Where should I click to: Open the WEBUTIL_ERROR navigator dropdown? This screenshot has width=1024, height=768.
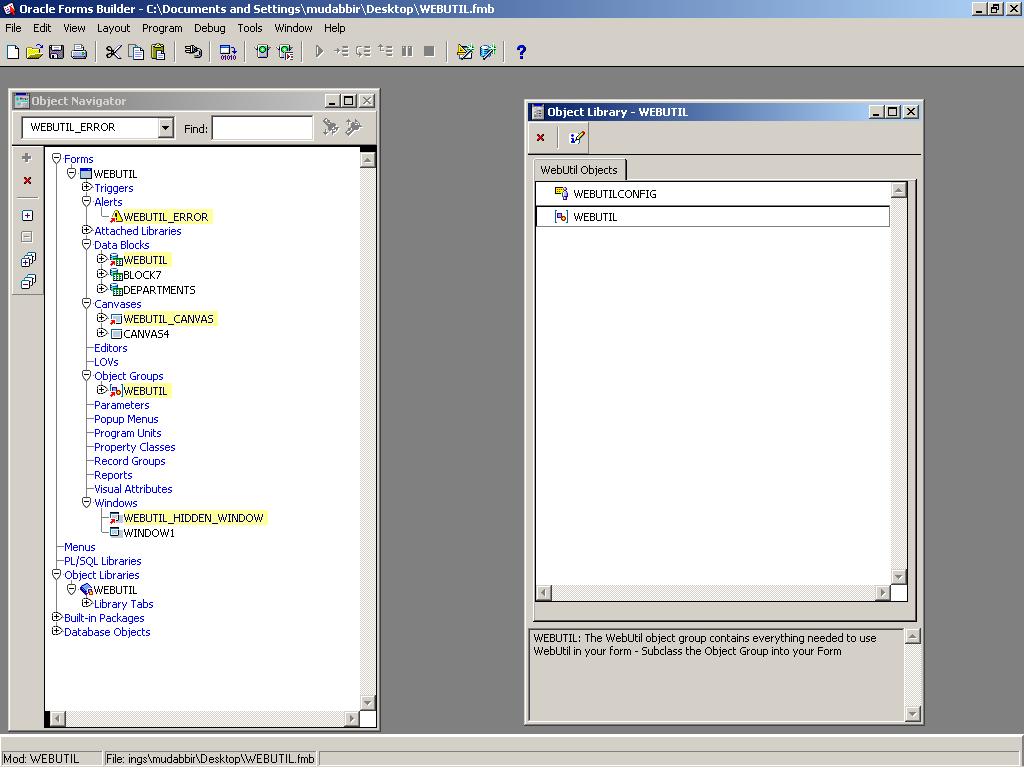point(165,127)
